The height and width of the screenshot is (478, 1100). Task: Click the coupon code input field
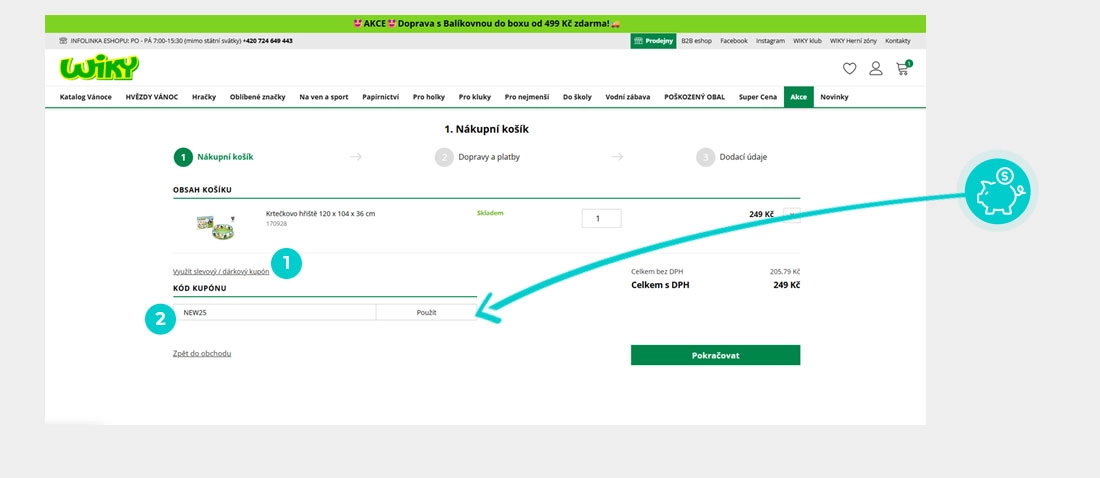[274, 313]
